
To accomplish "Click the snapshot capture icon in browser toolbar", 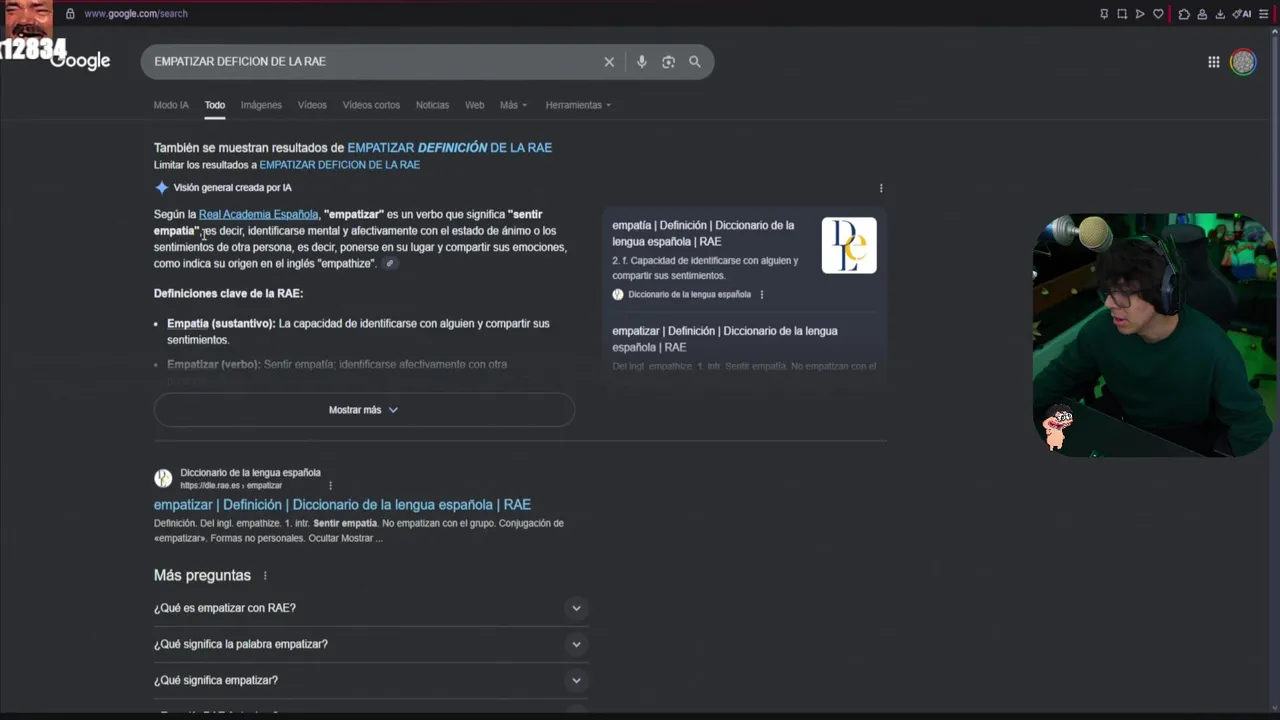I will click(1122, 14).
